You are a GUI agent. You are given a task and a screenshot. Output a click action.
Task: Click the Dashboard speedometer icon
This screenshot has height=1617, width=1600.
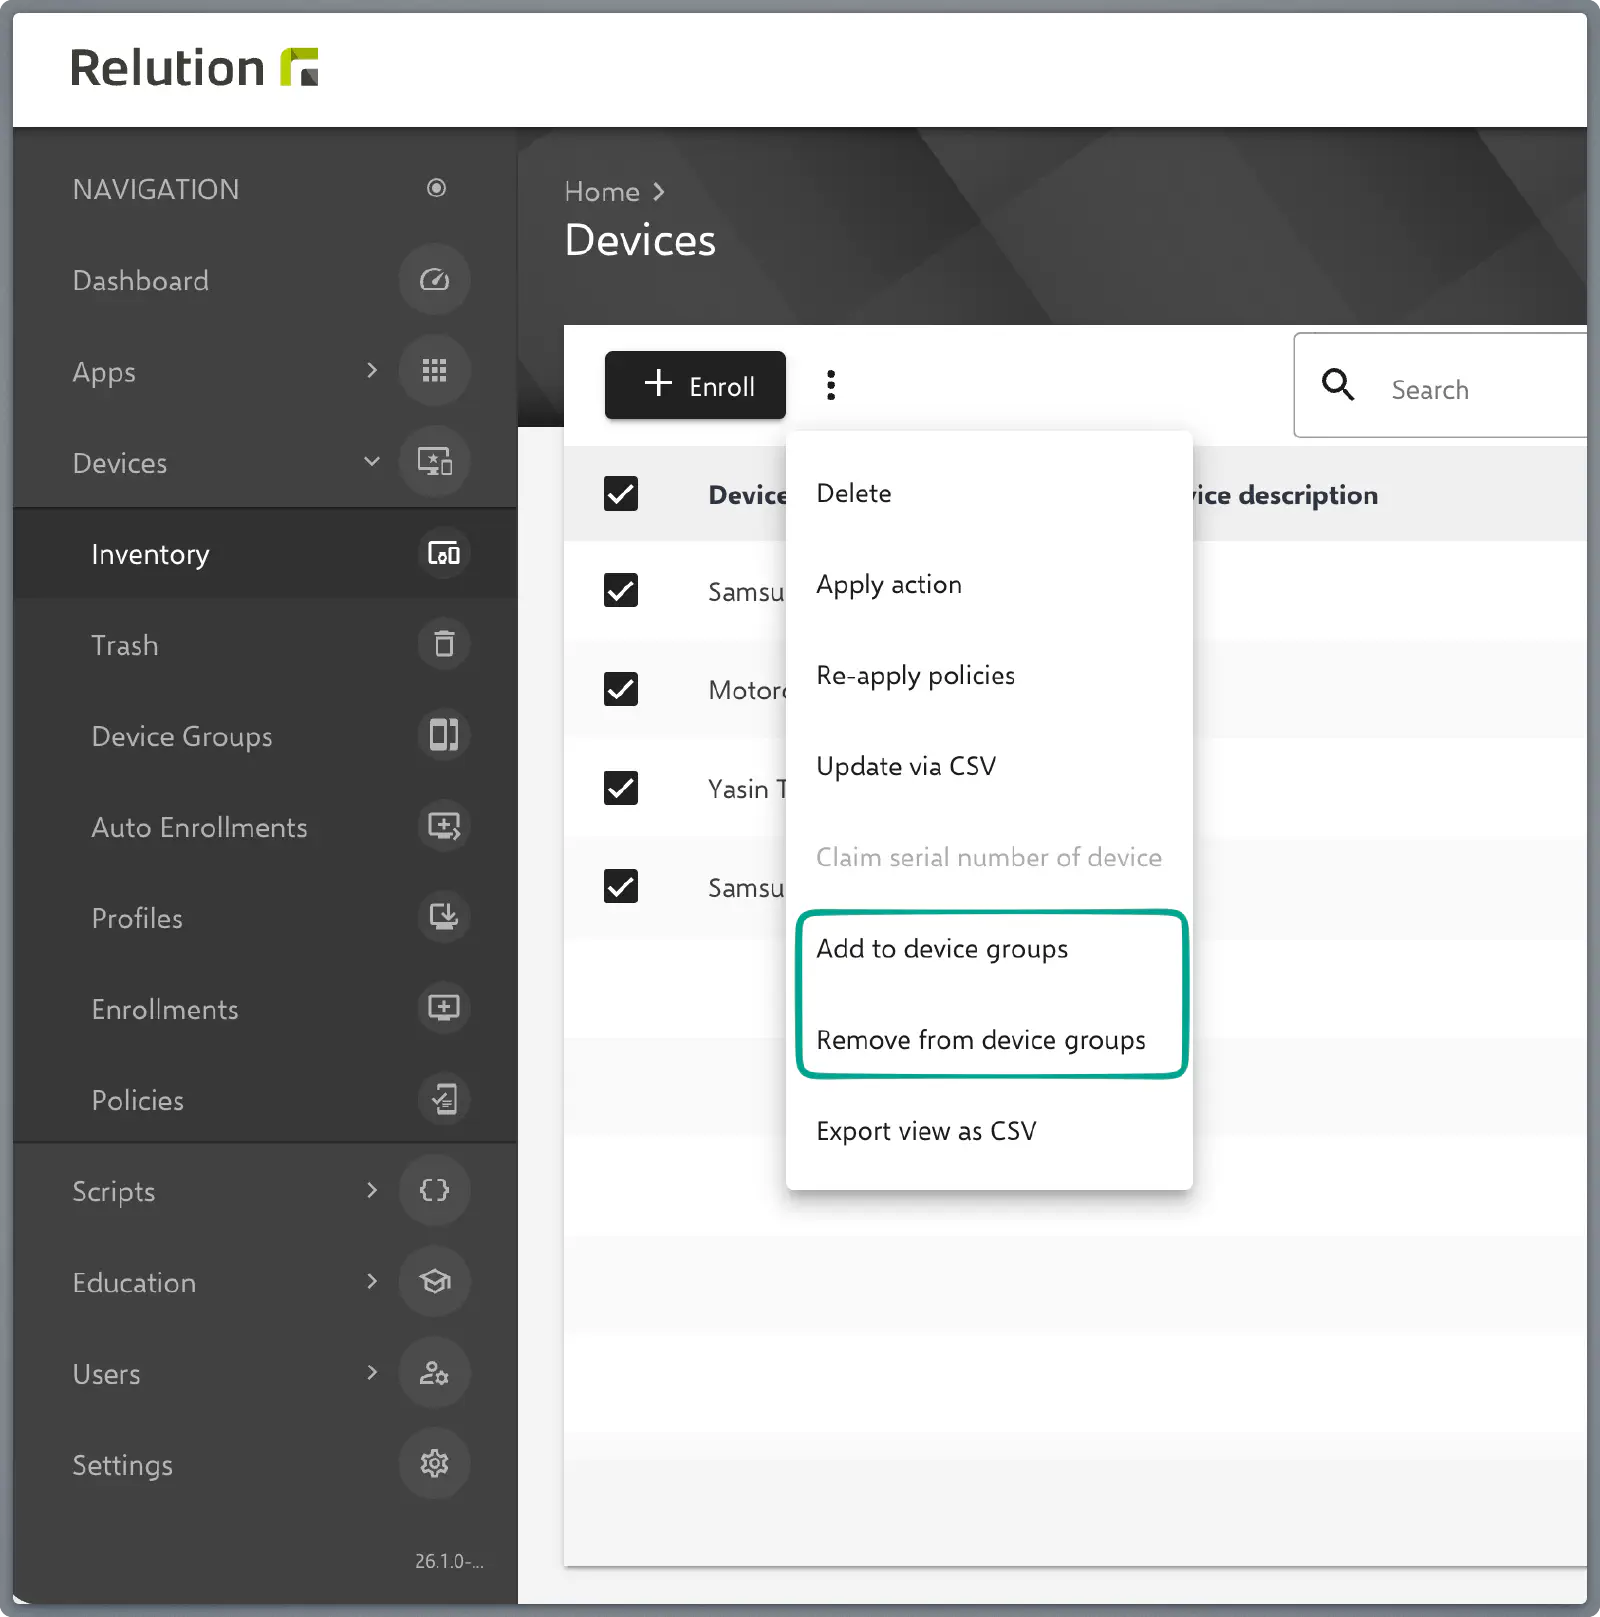point(434,280)
